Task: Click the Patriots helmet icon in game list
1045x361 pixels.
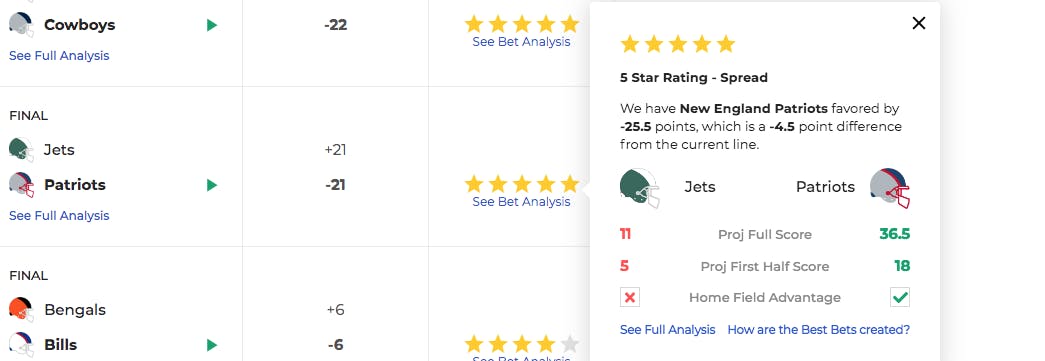Action: [x=21, y=184]
